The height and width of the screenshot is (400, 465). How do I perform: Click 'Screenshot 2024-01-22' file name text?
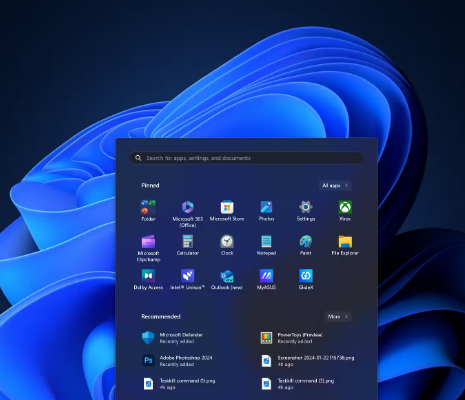click(316, 358)
